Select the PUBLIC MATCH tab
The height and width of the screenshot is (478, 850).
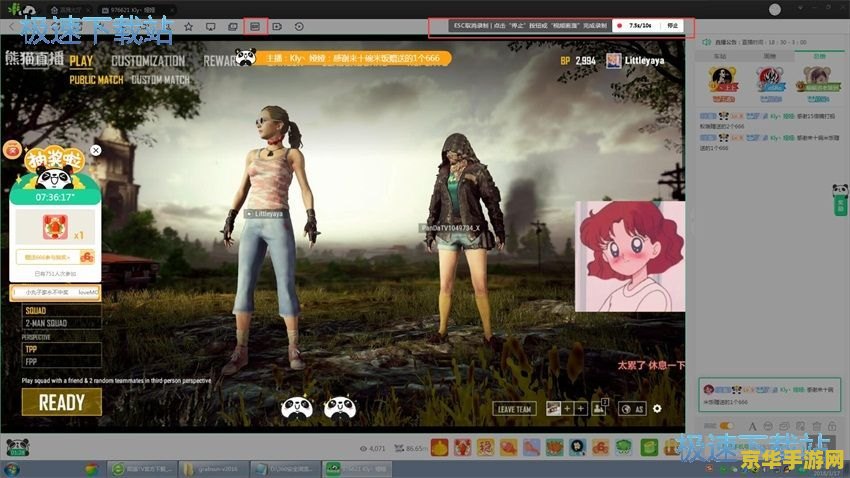[x=96, y=80]
